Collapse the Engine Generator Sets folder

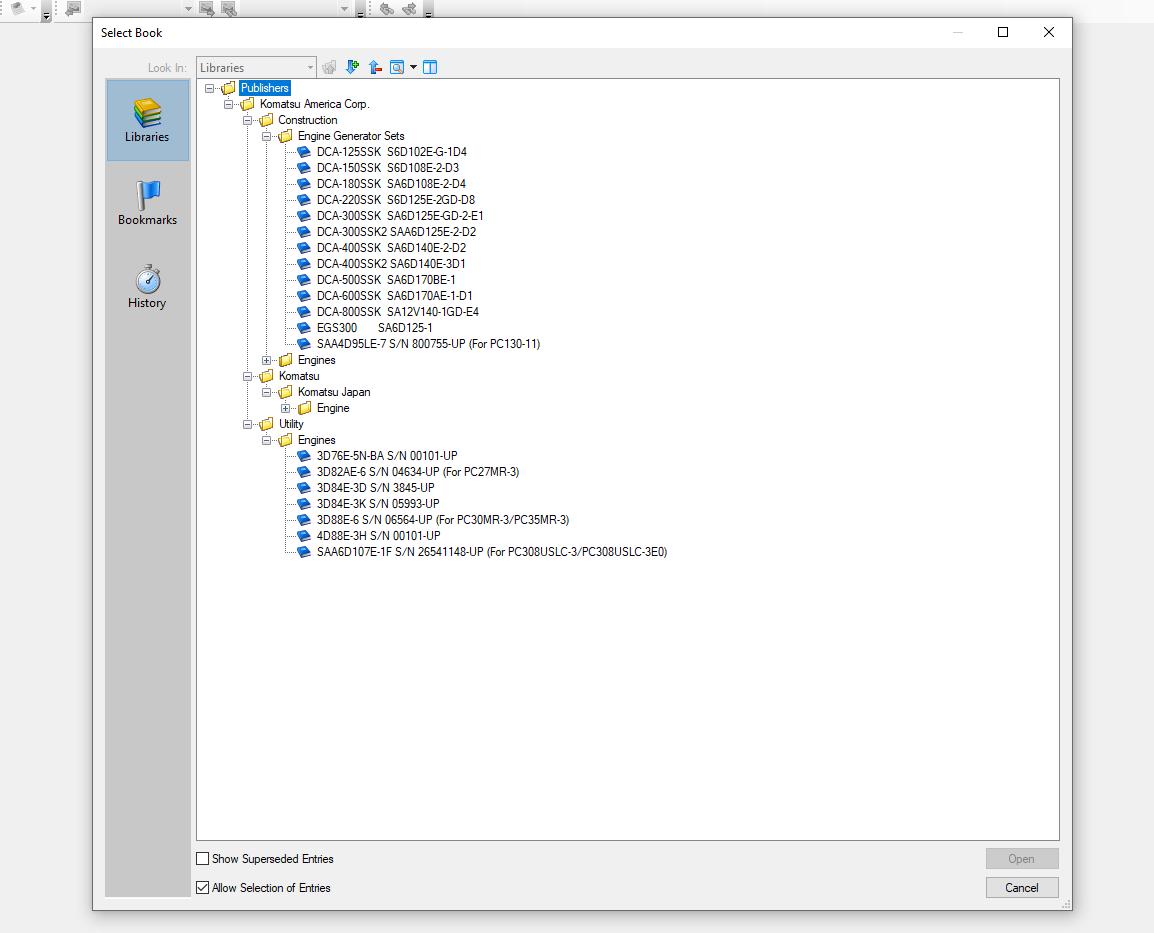[266, 136]
